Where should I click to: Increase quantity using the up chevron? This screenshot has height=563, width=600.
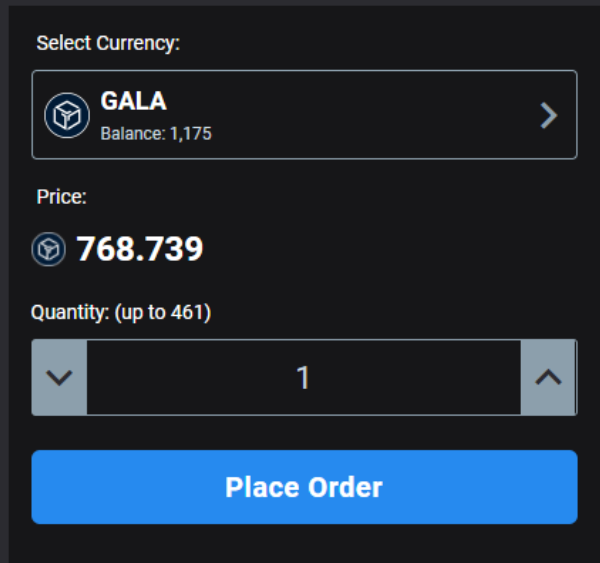click(548, 377)
